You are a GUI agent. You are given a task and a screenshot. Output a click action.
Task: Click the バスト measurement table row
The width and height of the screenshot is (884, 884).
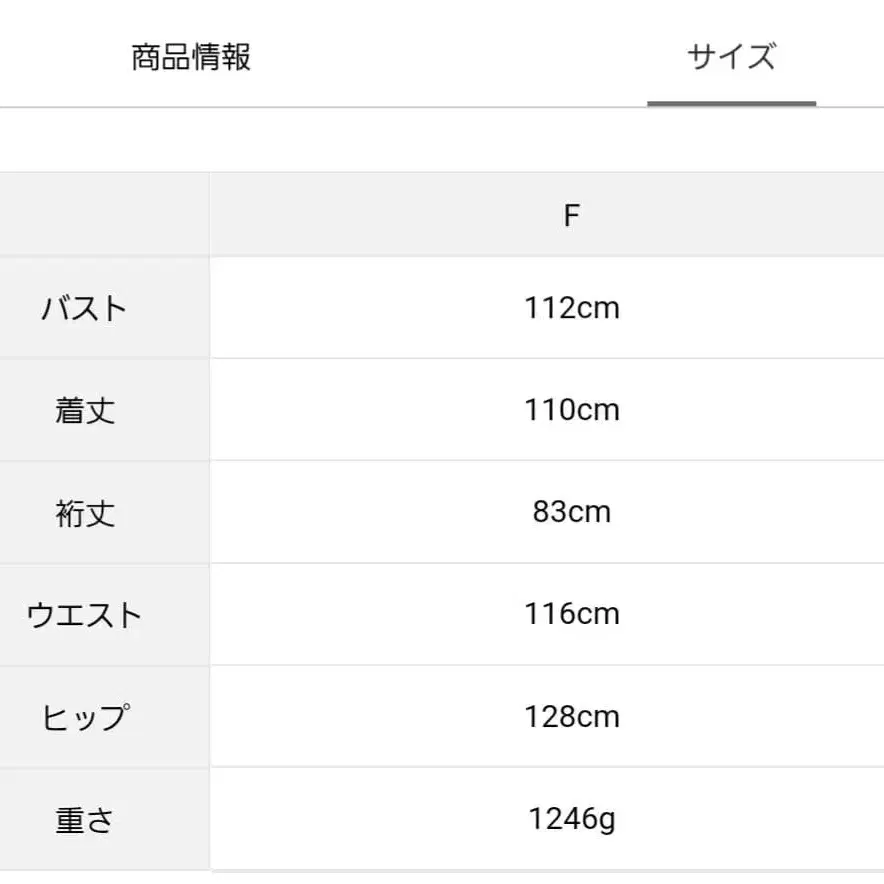(x=440, y=308)
